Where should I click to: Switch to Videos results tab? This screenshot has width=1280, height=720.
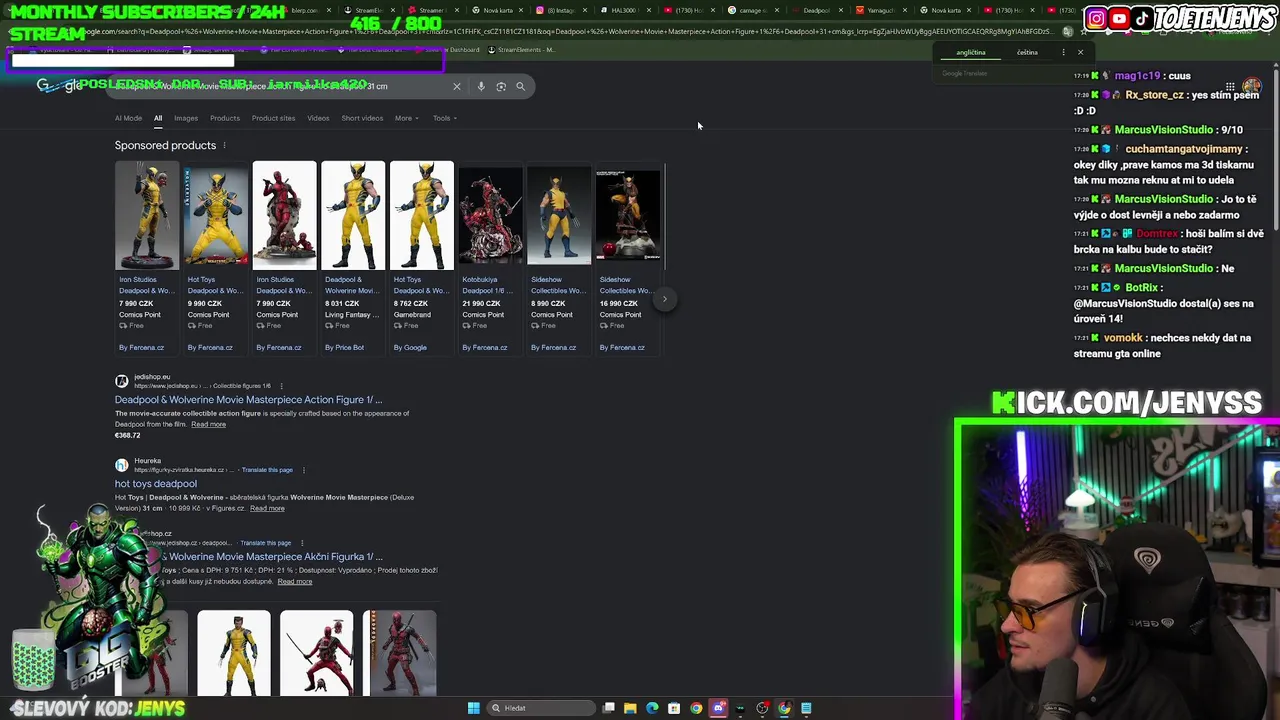pyautogui.click(x=318, y=118)
